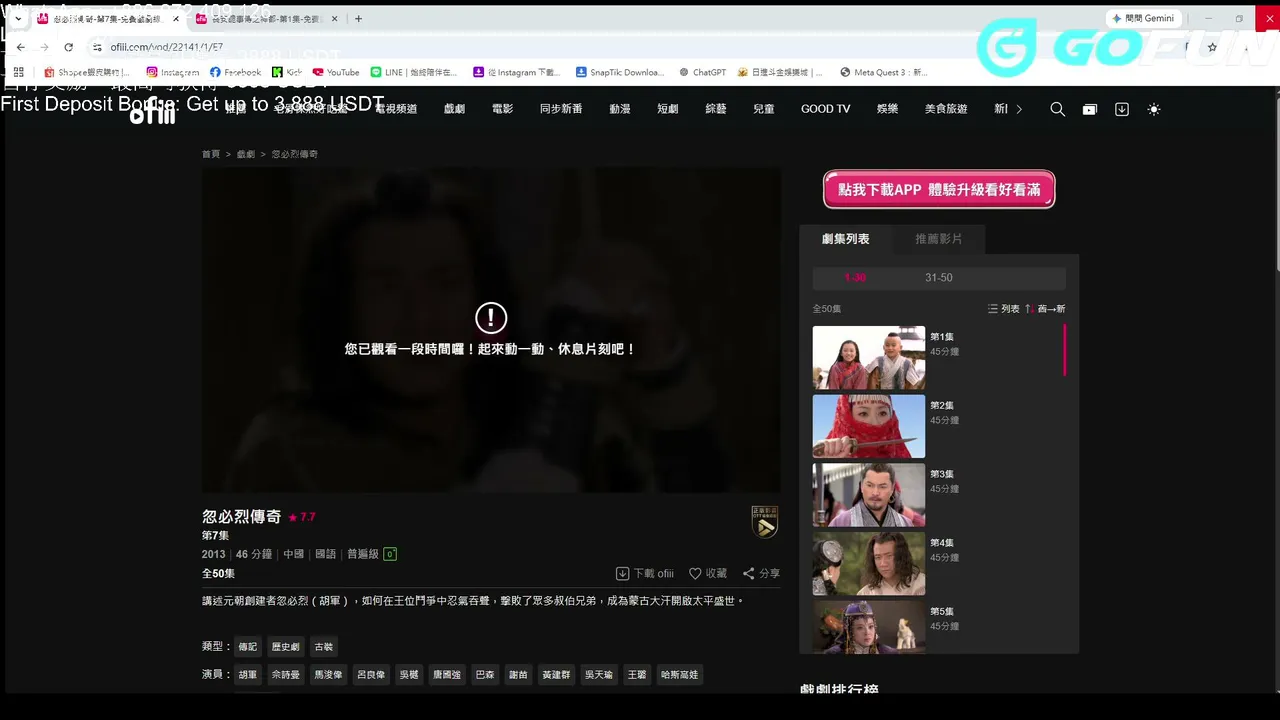Open the 同步新番 navigation item

[x=561, y=109]
